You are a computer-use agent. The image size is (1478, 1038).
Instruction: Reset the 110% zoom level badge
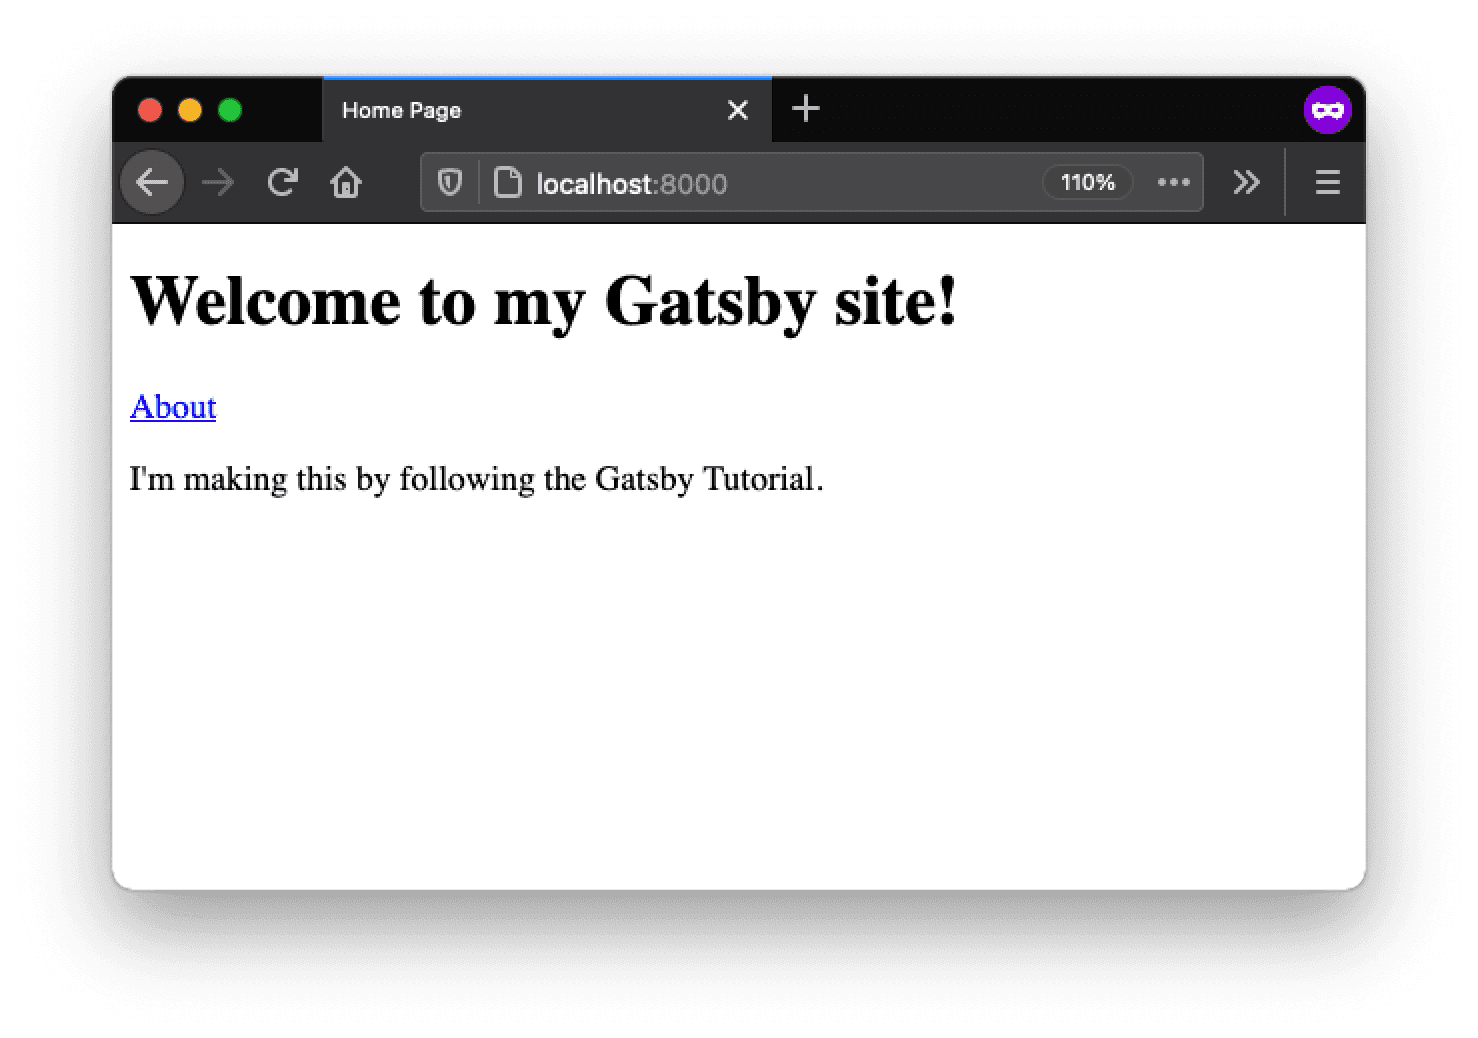[1087, 183]
